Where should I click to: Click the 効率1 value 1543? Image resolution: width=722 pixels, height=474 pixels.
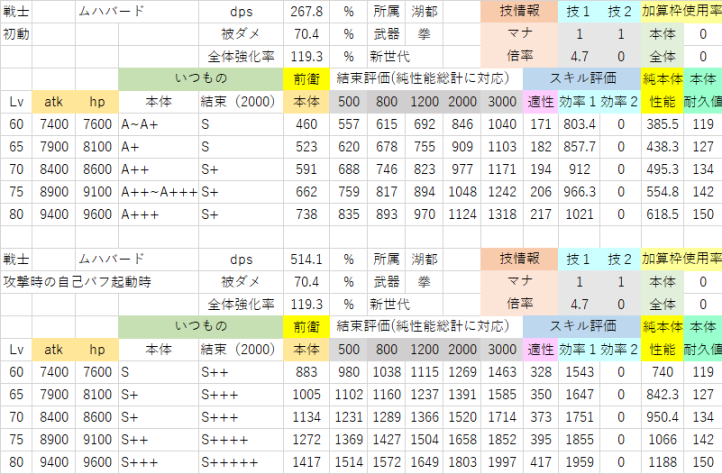[x=579, y=372]
